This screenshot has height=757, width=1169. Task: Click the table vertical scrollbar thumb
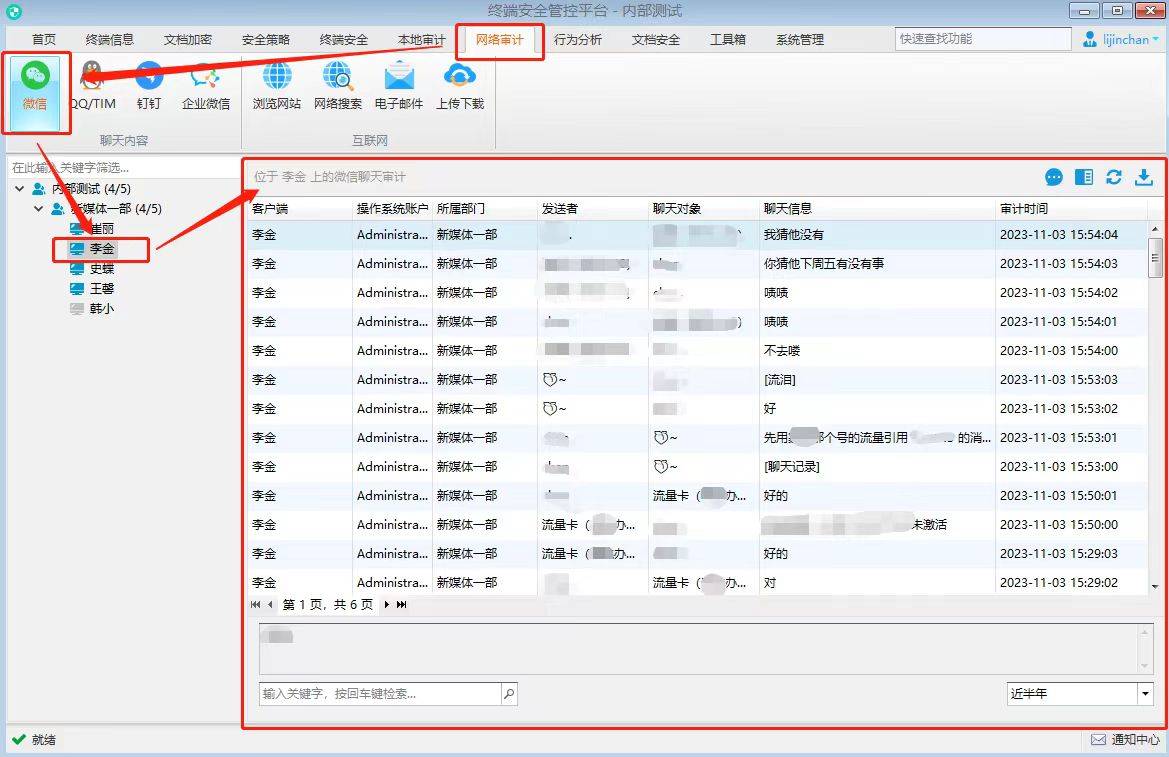[1155, 258]
